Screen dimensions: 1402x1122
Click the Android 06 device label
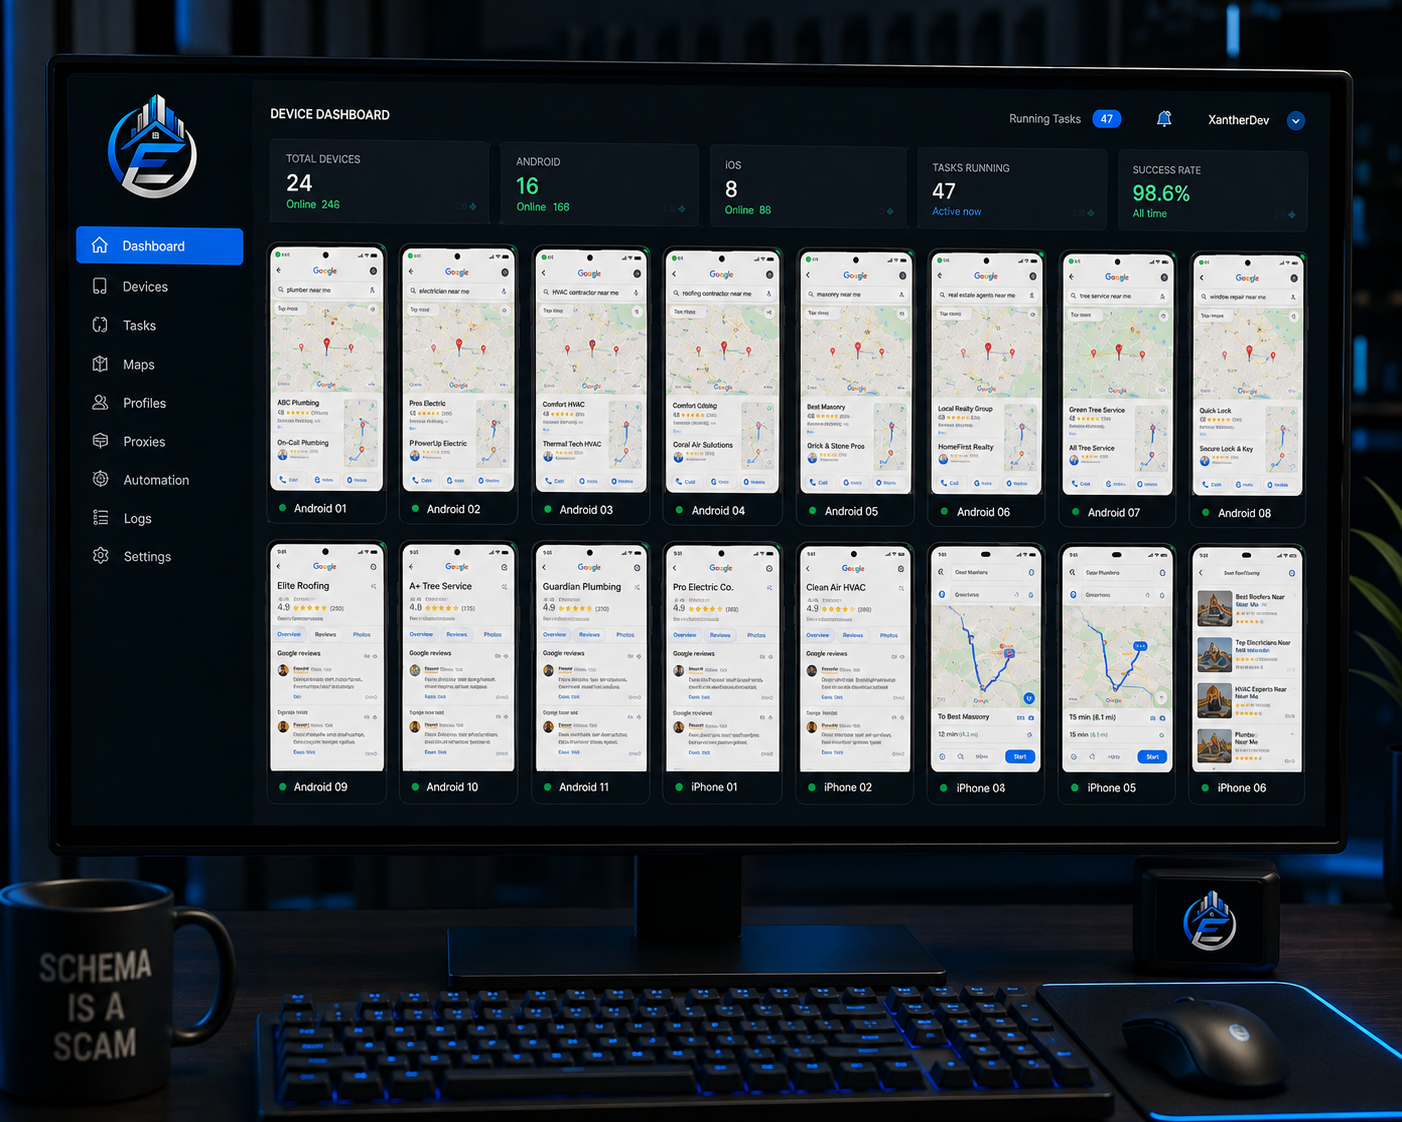click(x=983, y=512)
